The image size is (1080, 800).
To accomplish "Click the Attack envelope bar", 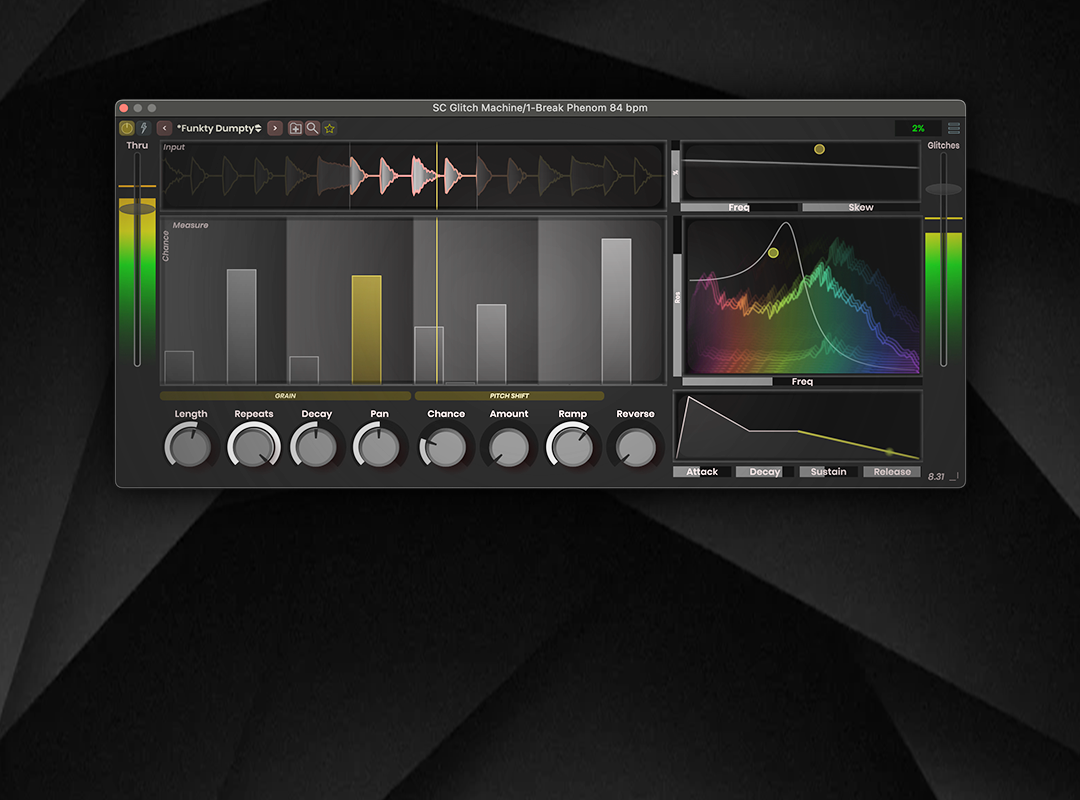I will click(702, 472).
